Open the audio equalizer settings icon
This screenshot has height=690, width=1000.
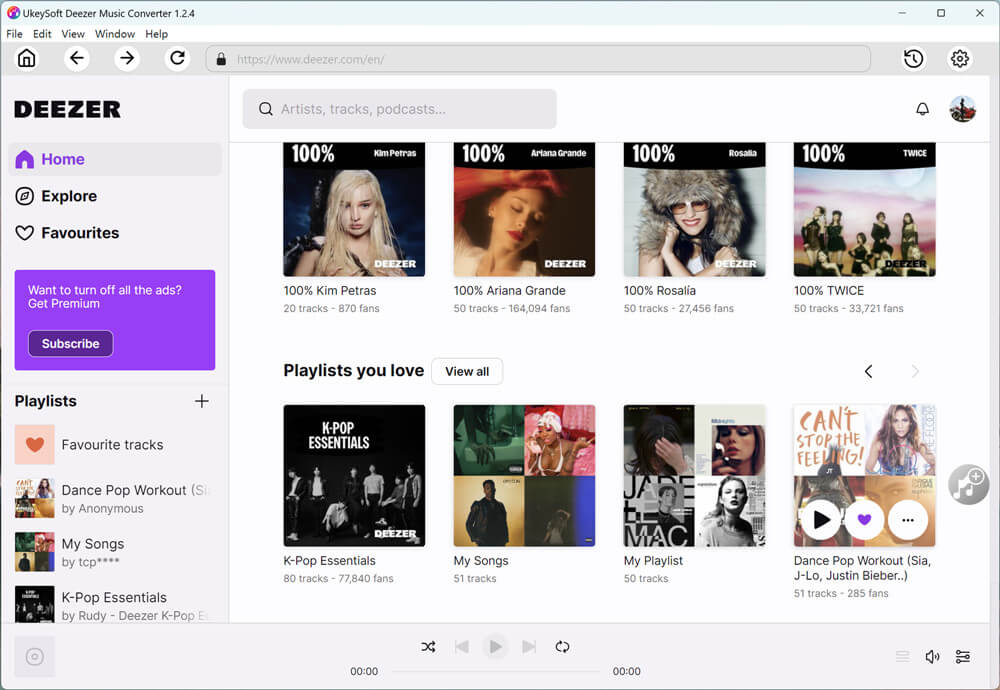pos(962,656)
